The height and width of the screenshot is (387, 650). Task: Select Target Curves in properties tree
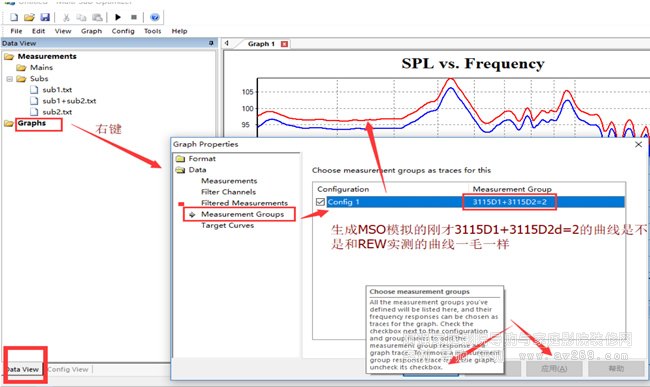228,225
